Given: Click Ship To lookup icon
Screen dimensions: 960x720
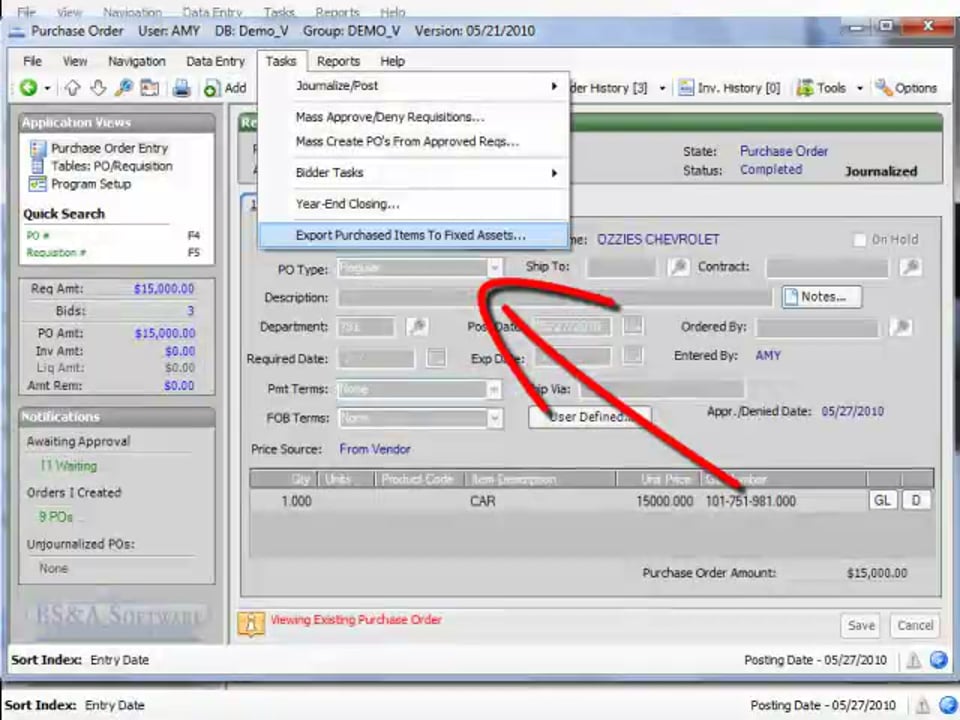Looking at the screenshot, I should [678, 267].
